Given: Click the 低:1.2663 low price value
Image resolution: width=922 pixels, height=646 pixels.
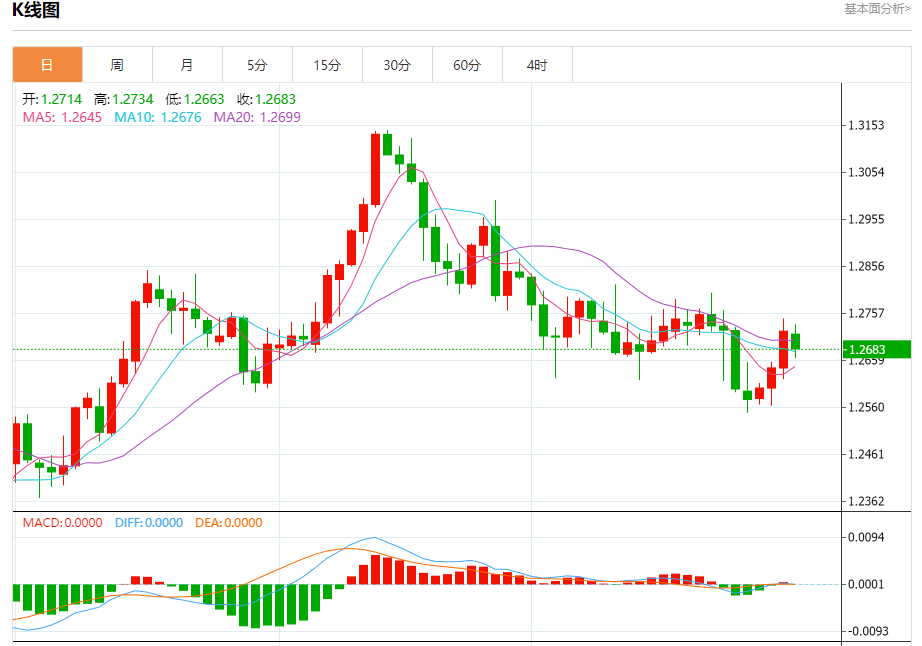Looking at the screenshot, I should [x=195, y=99].
